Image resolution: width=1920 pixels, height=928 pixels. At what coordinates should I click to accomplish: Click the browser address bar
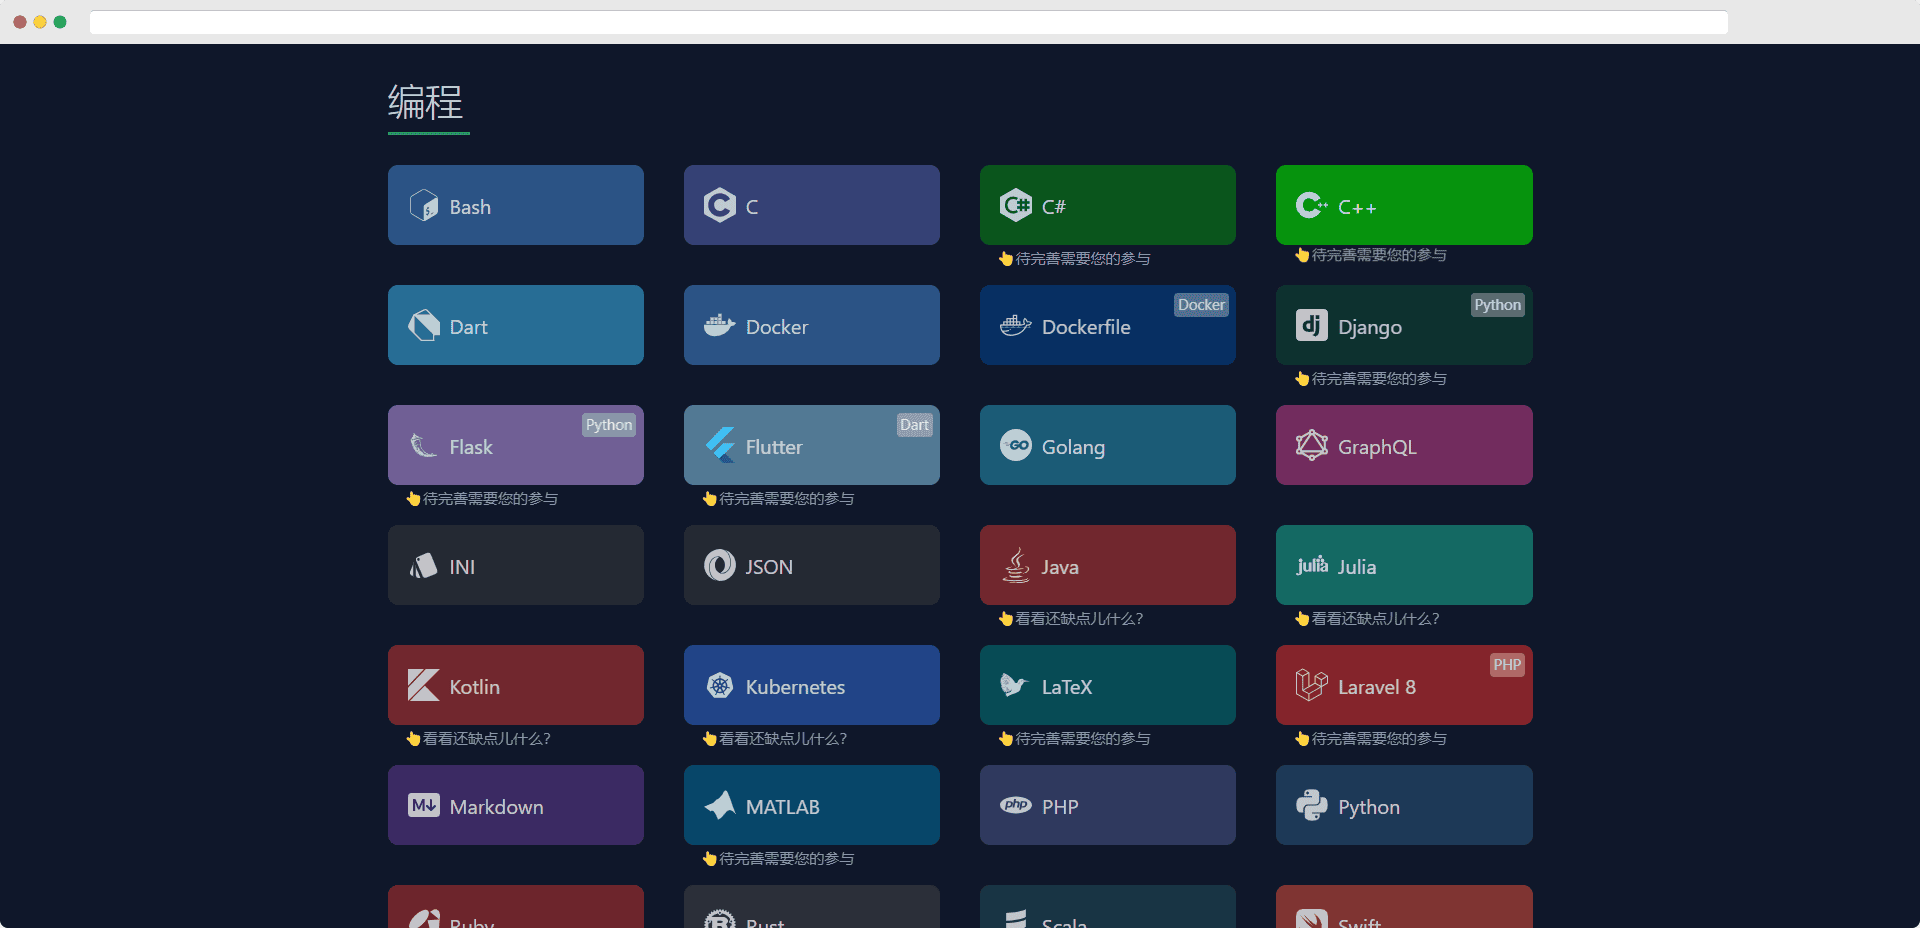(x=908, y=22)
